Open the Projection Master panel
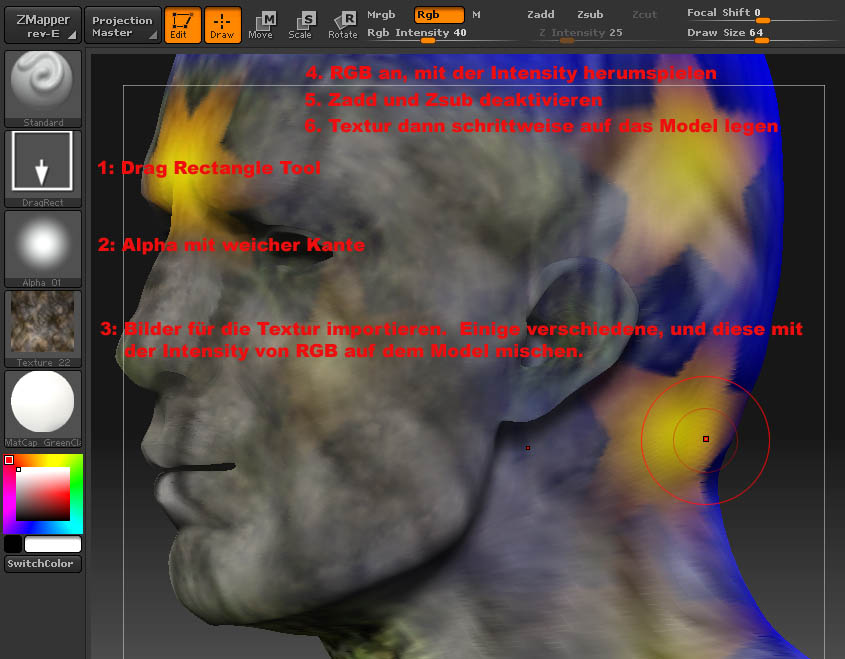The image size is (845, 659). [x=122, y=25]
